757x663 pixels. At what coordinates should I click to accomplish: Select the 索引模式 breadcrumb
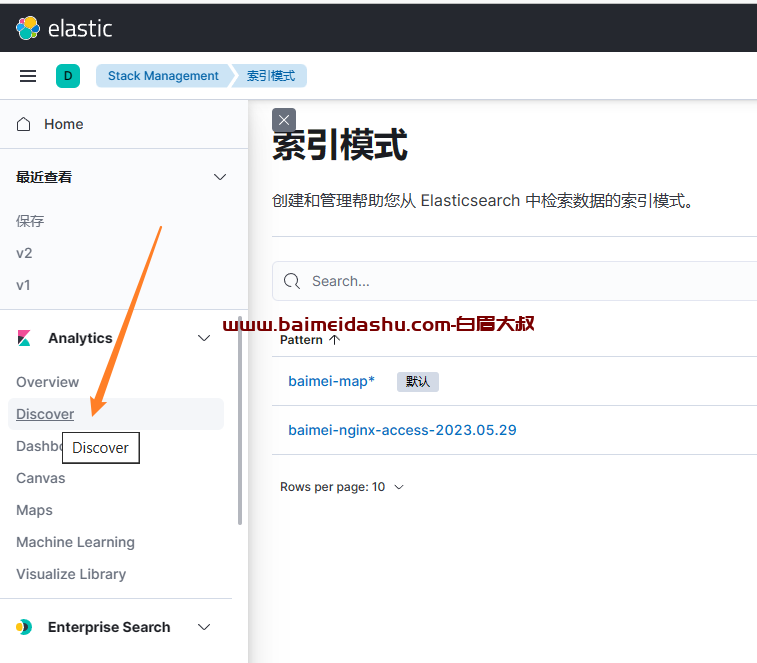coord(271,76)
